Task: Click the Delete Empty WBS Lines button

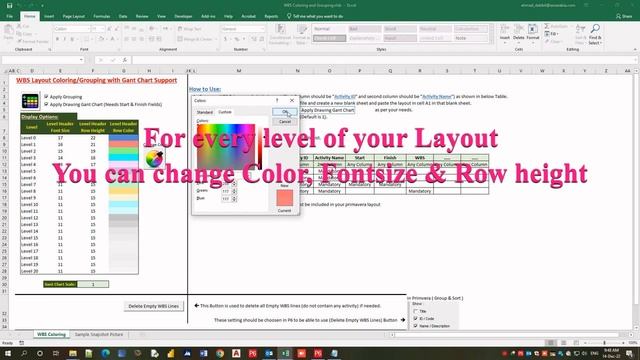Action: coord(153,306)
